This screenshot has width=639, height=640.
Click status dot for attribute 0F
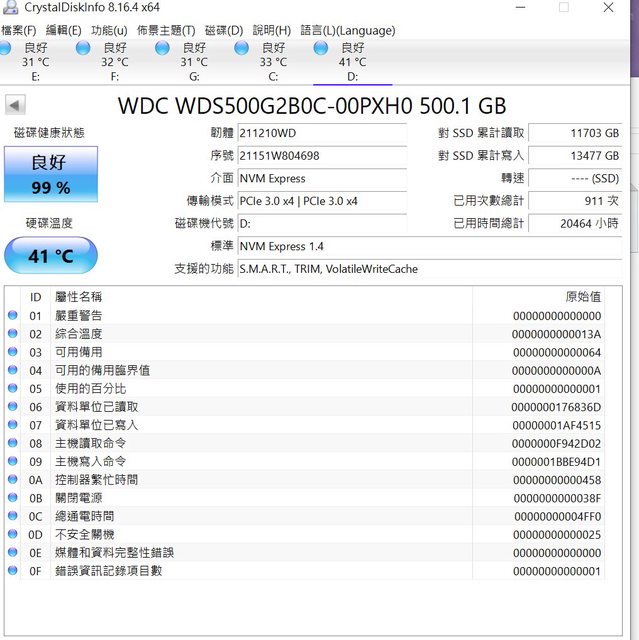click(13, 570)
